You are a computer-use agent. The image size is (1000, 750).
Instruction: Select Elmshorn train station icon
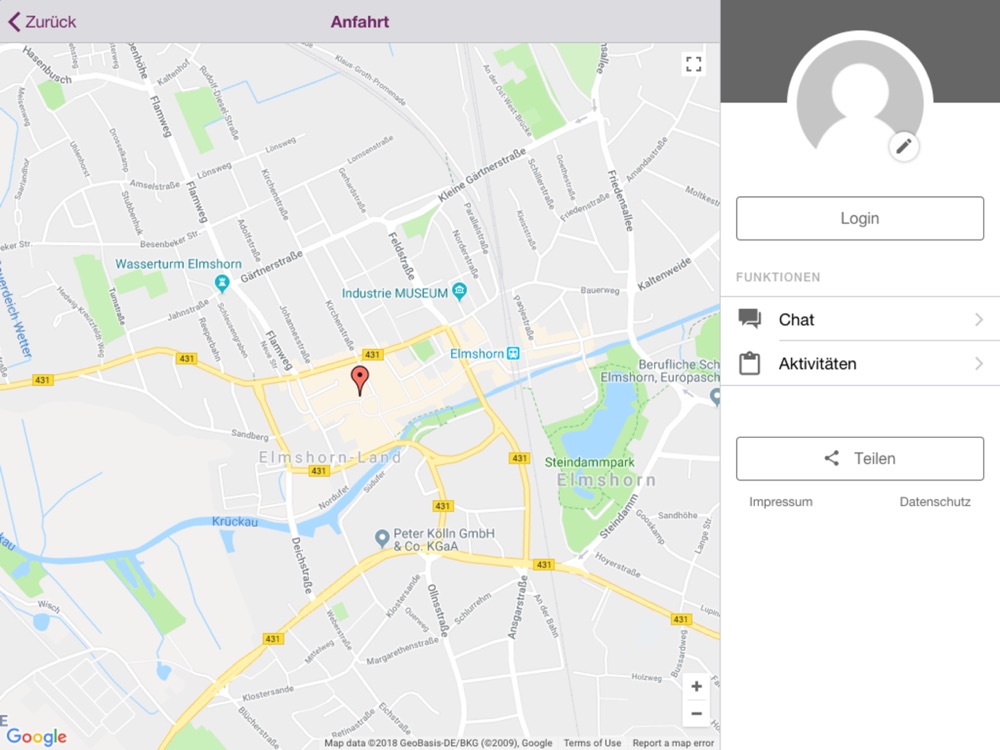point(513,353)
